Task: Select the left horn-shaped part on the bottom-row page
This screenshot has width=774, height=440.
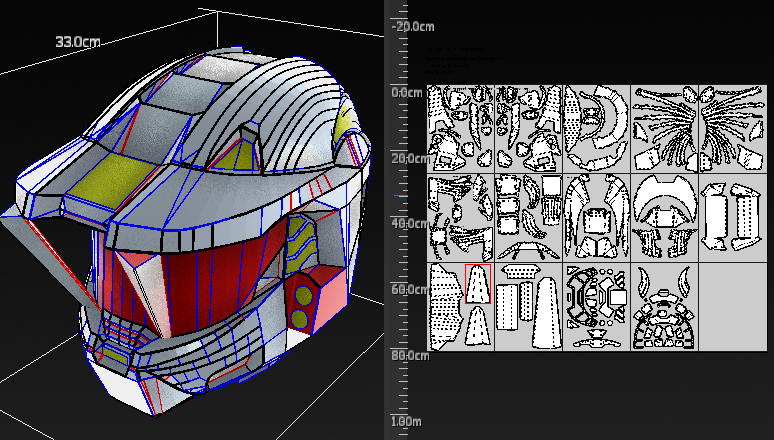Action: click(x=643, y=280)
